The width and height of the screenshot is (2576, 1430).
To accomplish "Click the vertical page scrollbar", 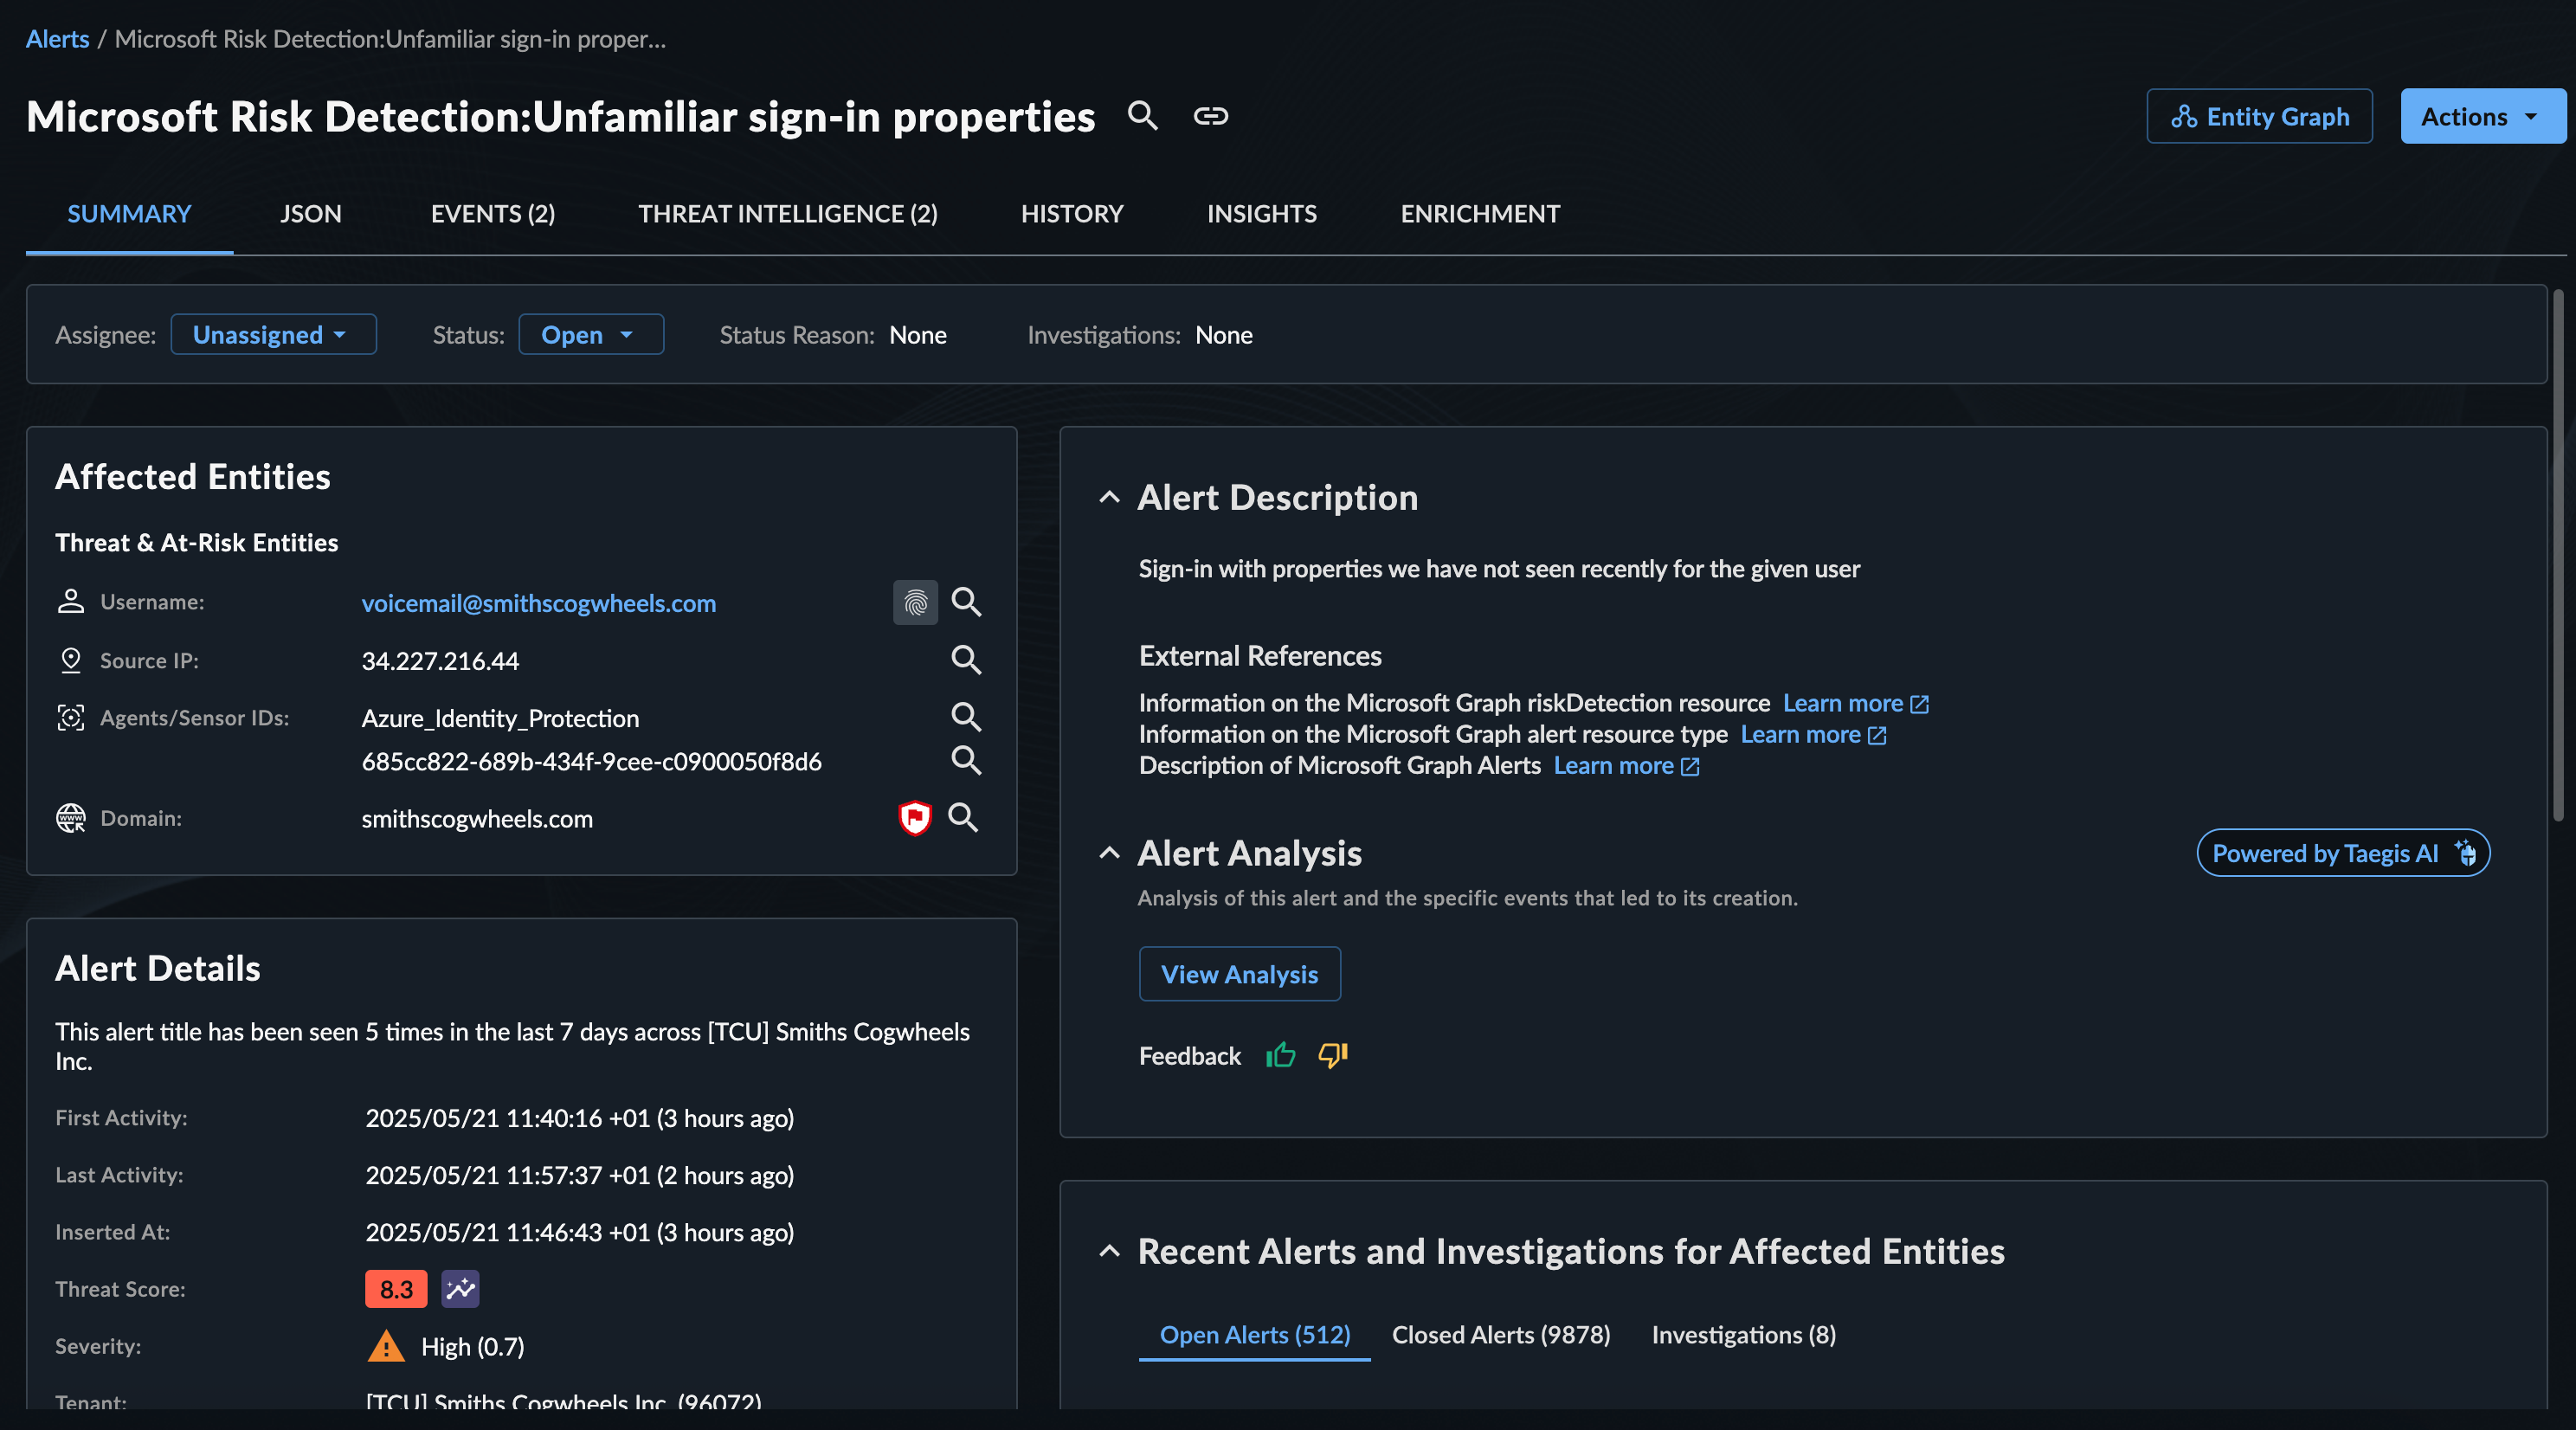I will [2557, 555].
